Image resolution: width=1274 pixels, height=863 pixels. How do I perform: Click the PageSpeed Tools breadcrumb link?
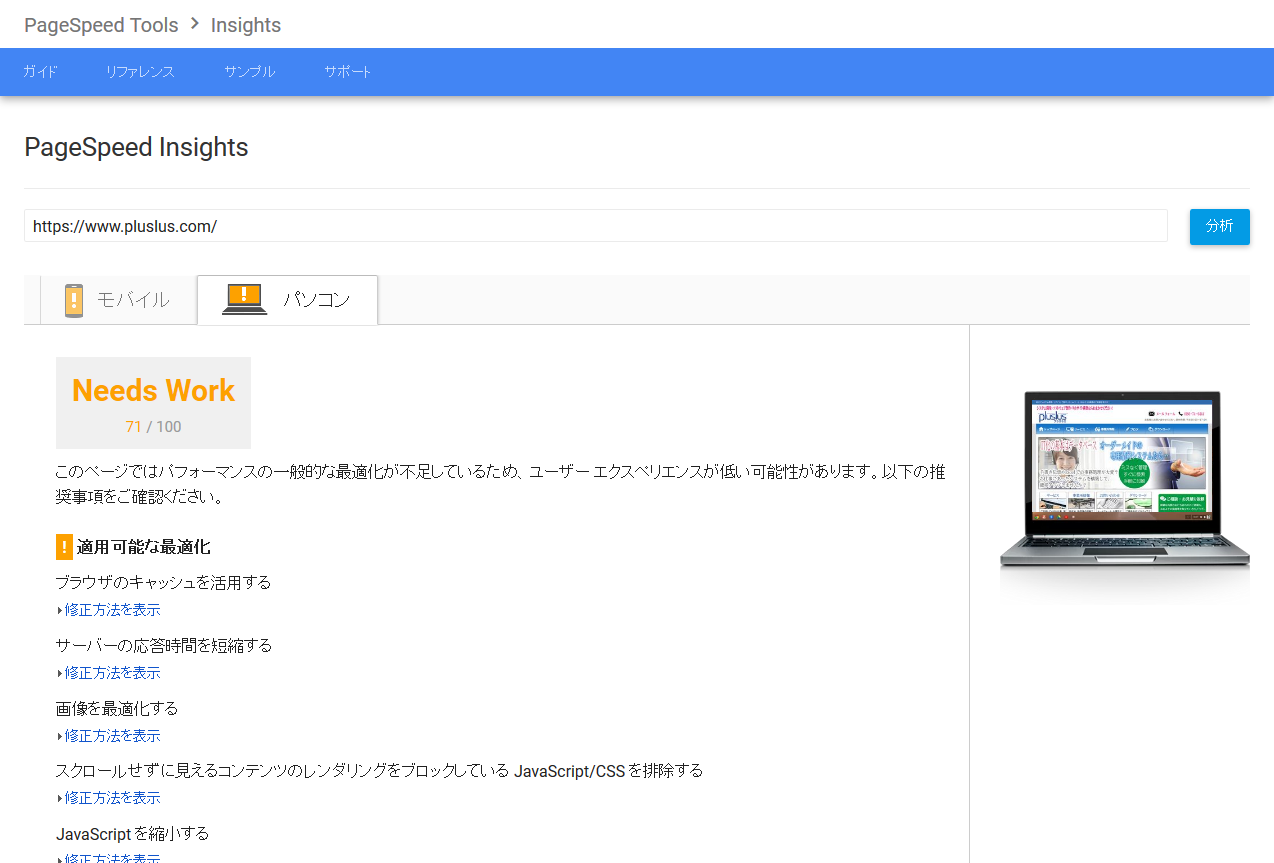[x=101, y=25]
